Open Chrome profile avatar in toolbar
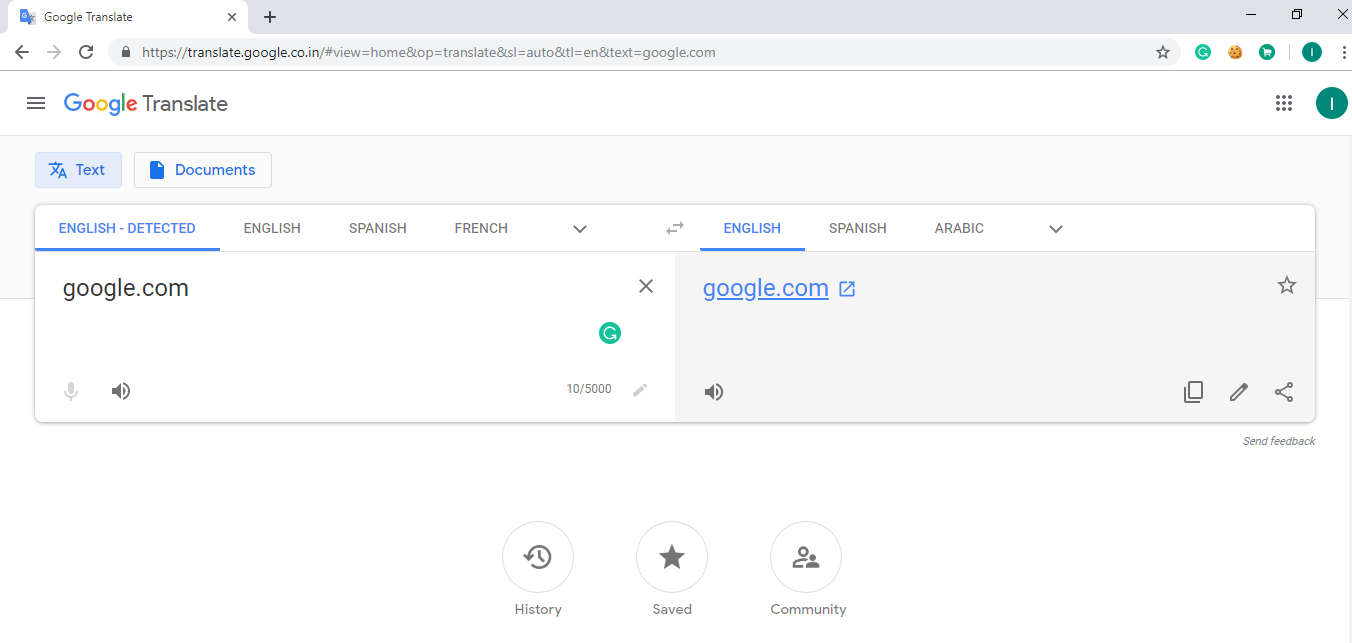The height and width of the screenshot is (643, 1352). click(1312, 52)
